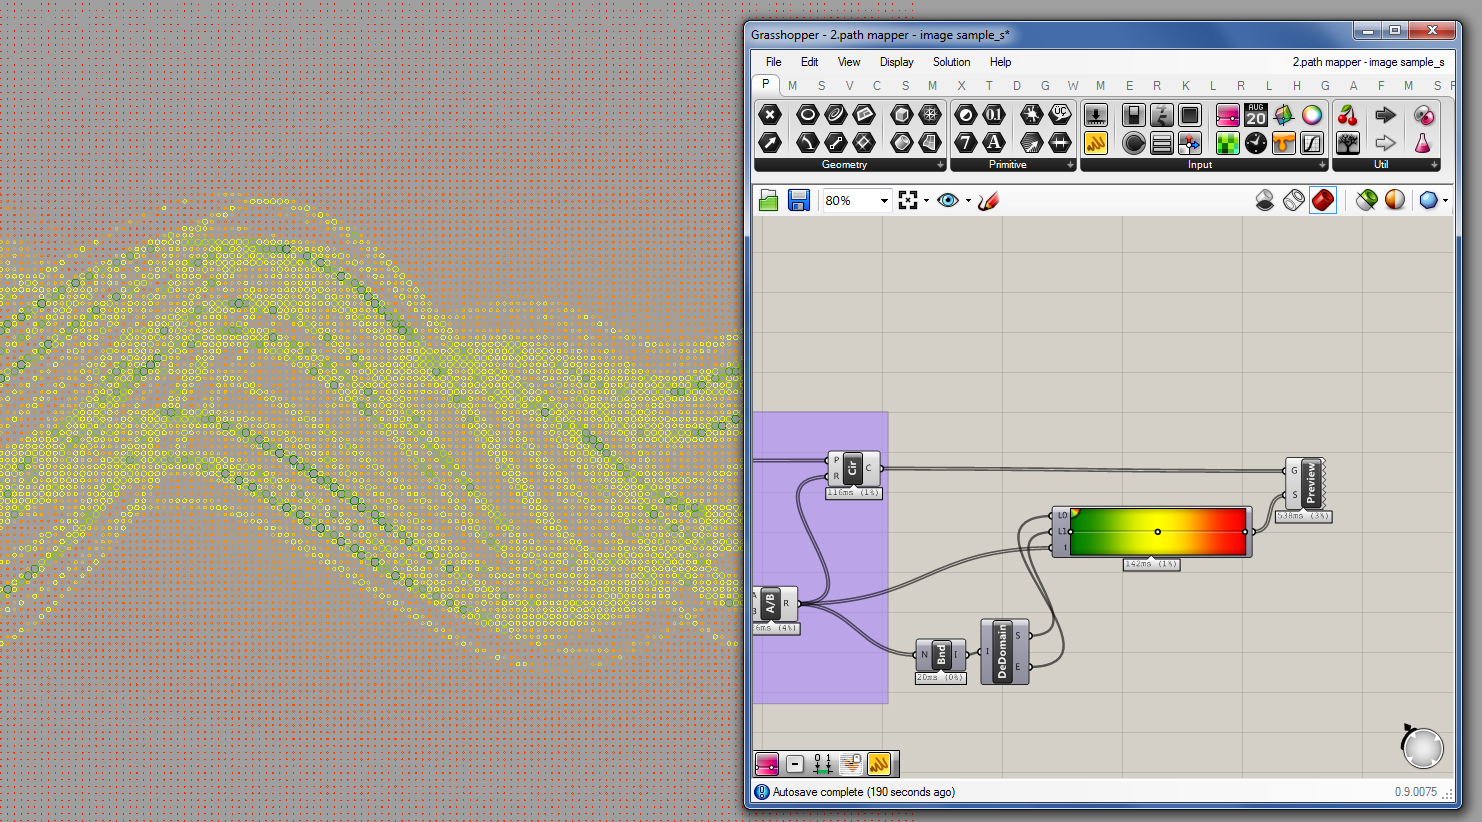This screenshot has height=822, width=1482.
Task: Click the middle grip on the gradient bar
Action: pyautogui.click(x=1157, y=532)
